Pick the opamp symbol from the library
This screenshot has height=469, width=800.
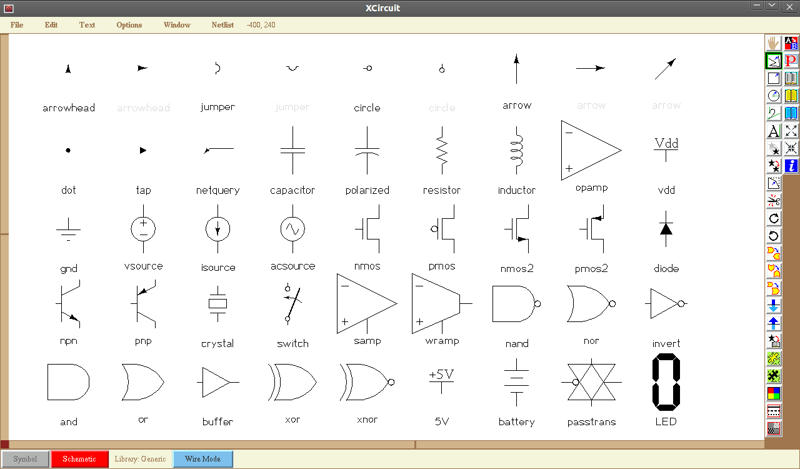coord(591,151)
